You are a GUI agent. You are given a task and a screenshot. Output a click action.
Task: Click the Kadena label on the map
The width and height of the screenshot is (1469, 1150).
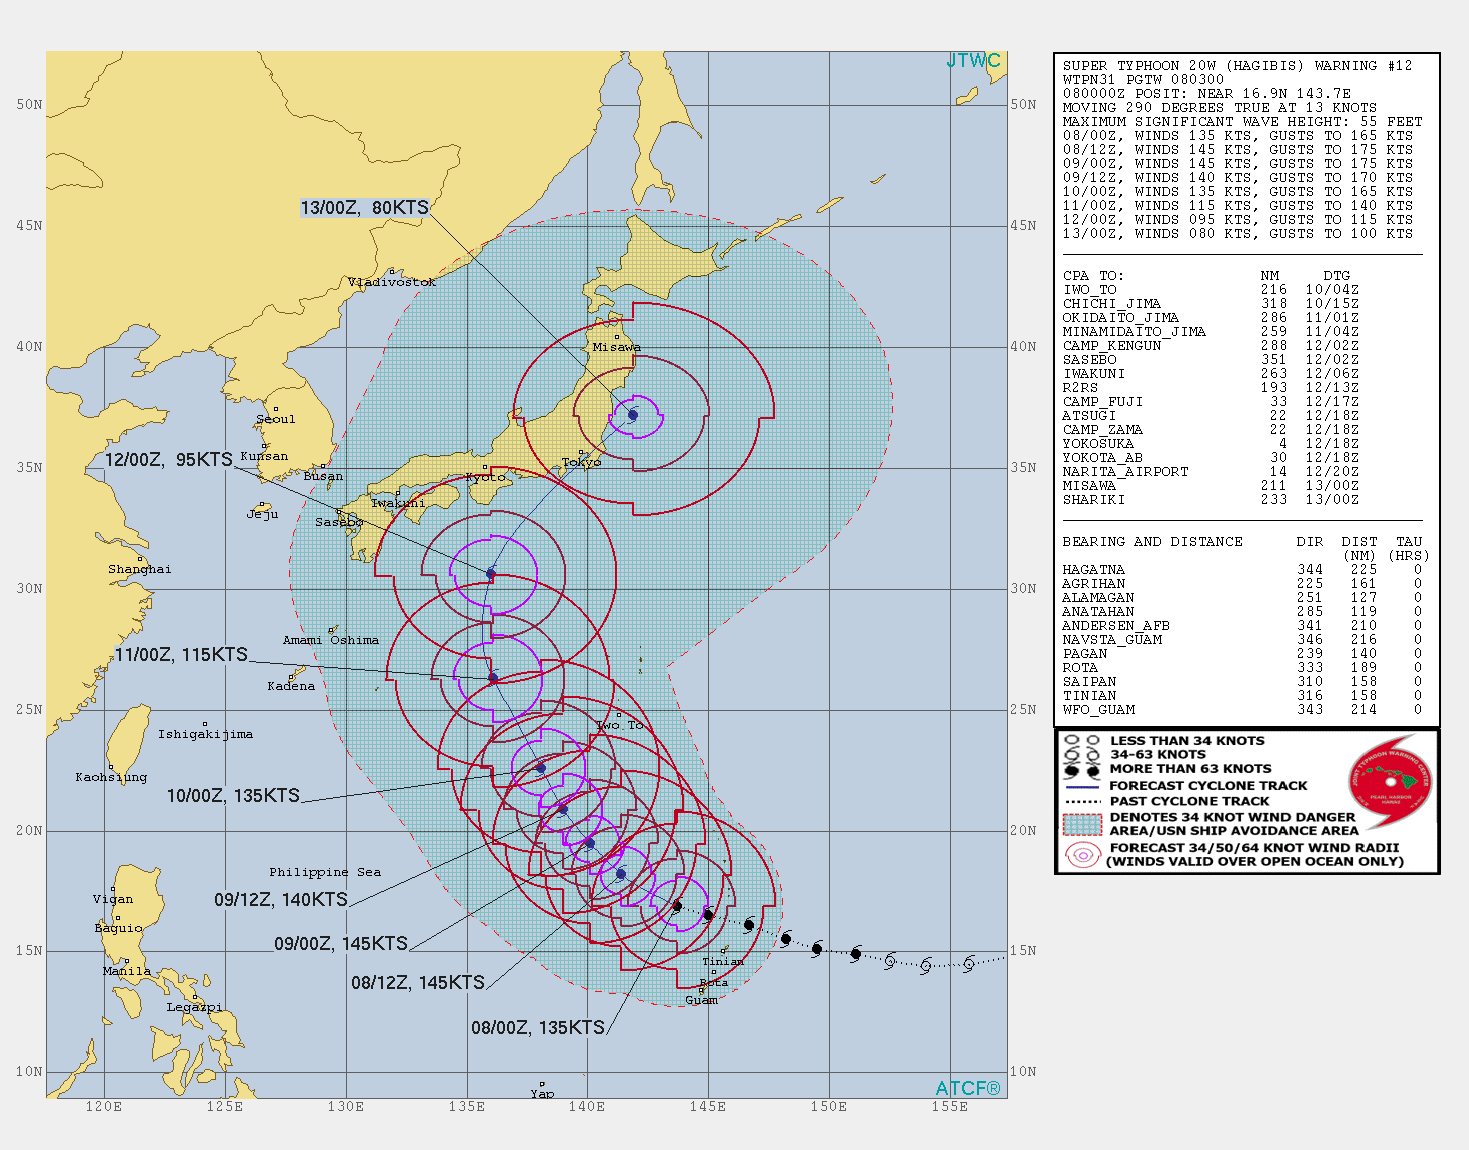(291, 686)
